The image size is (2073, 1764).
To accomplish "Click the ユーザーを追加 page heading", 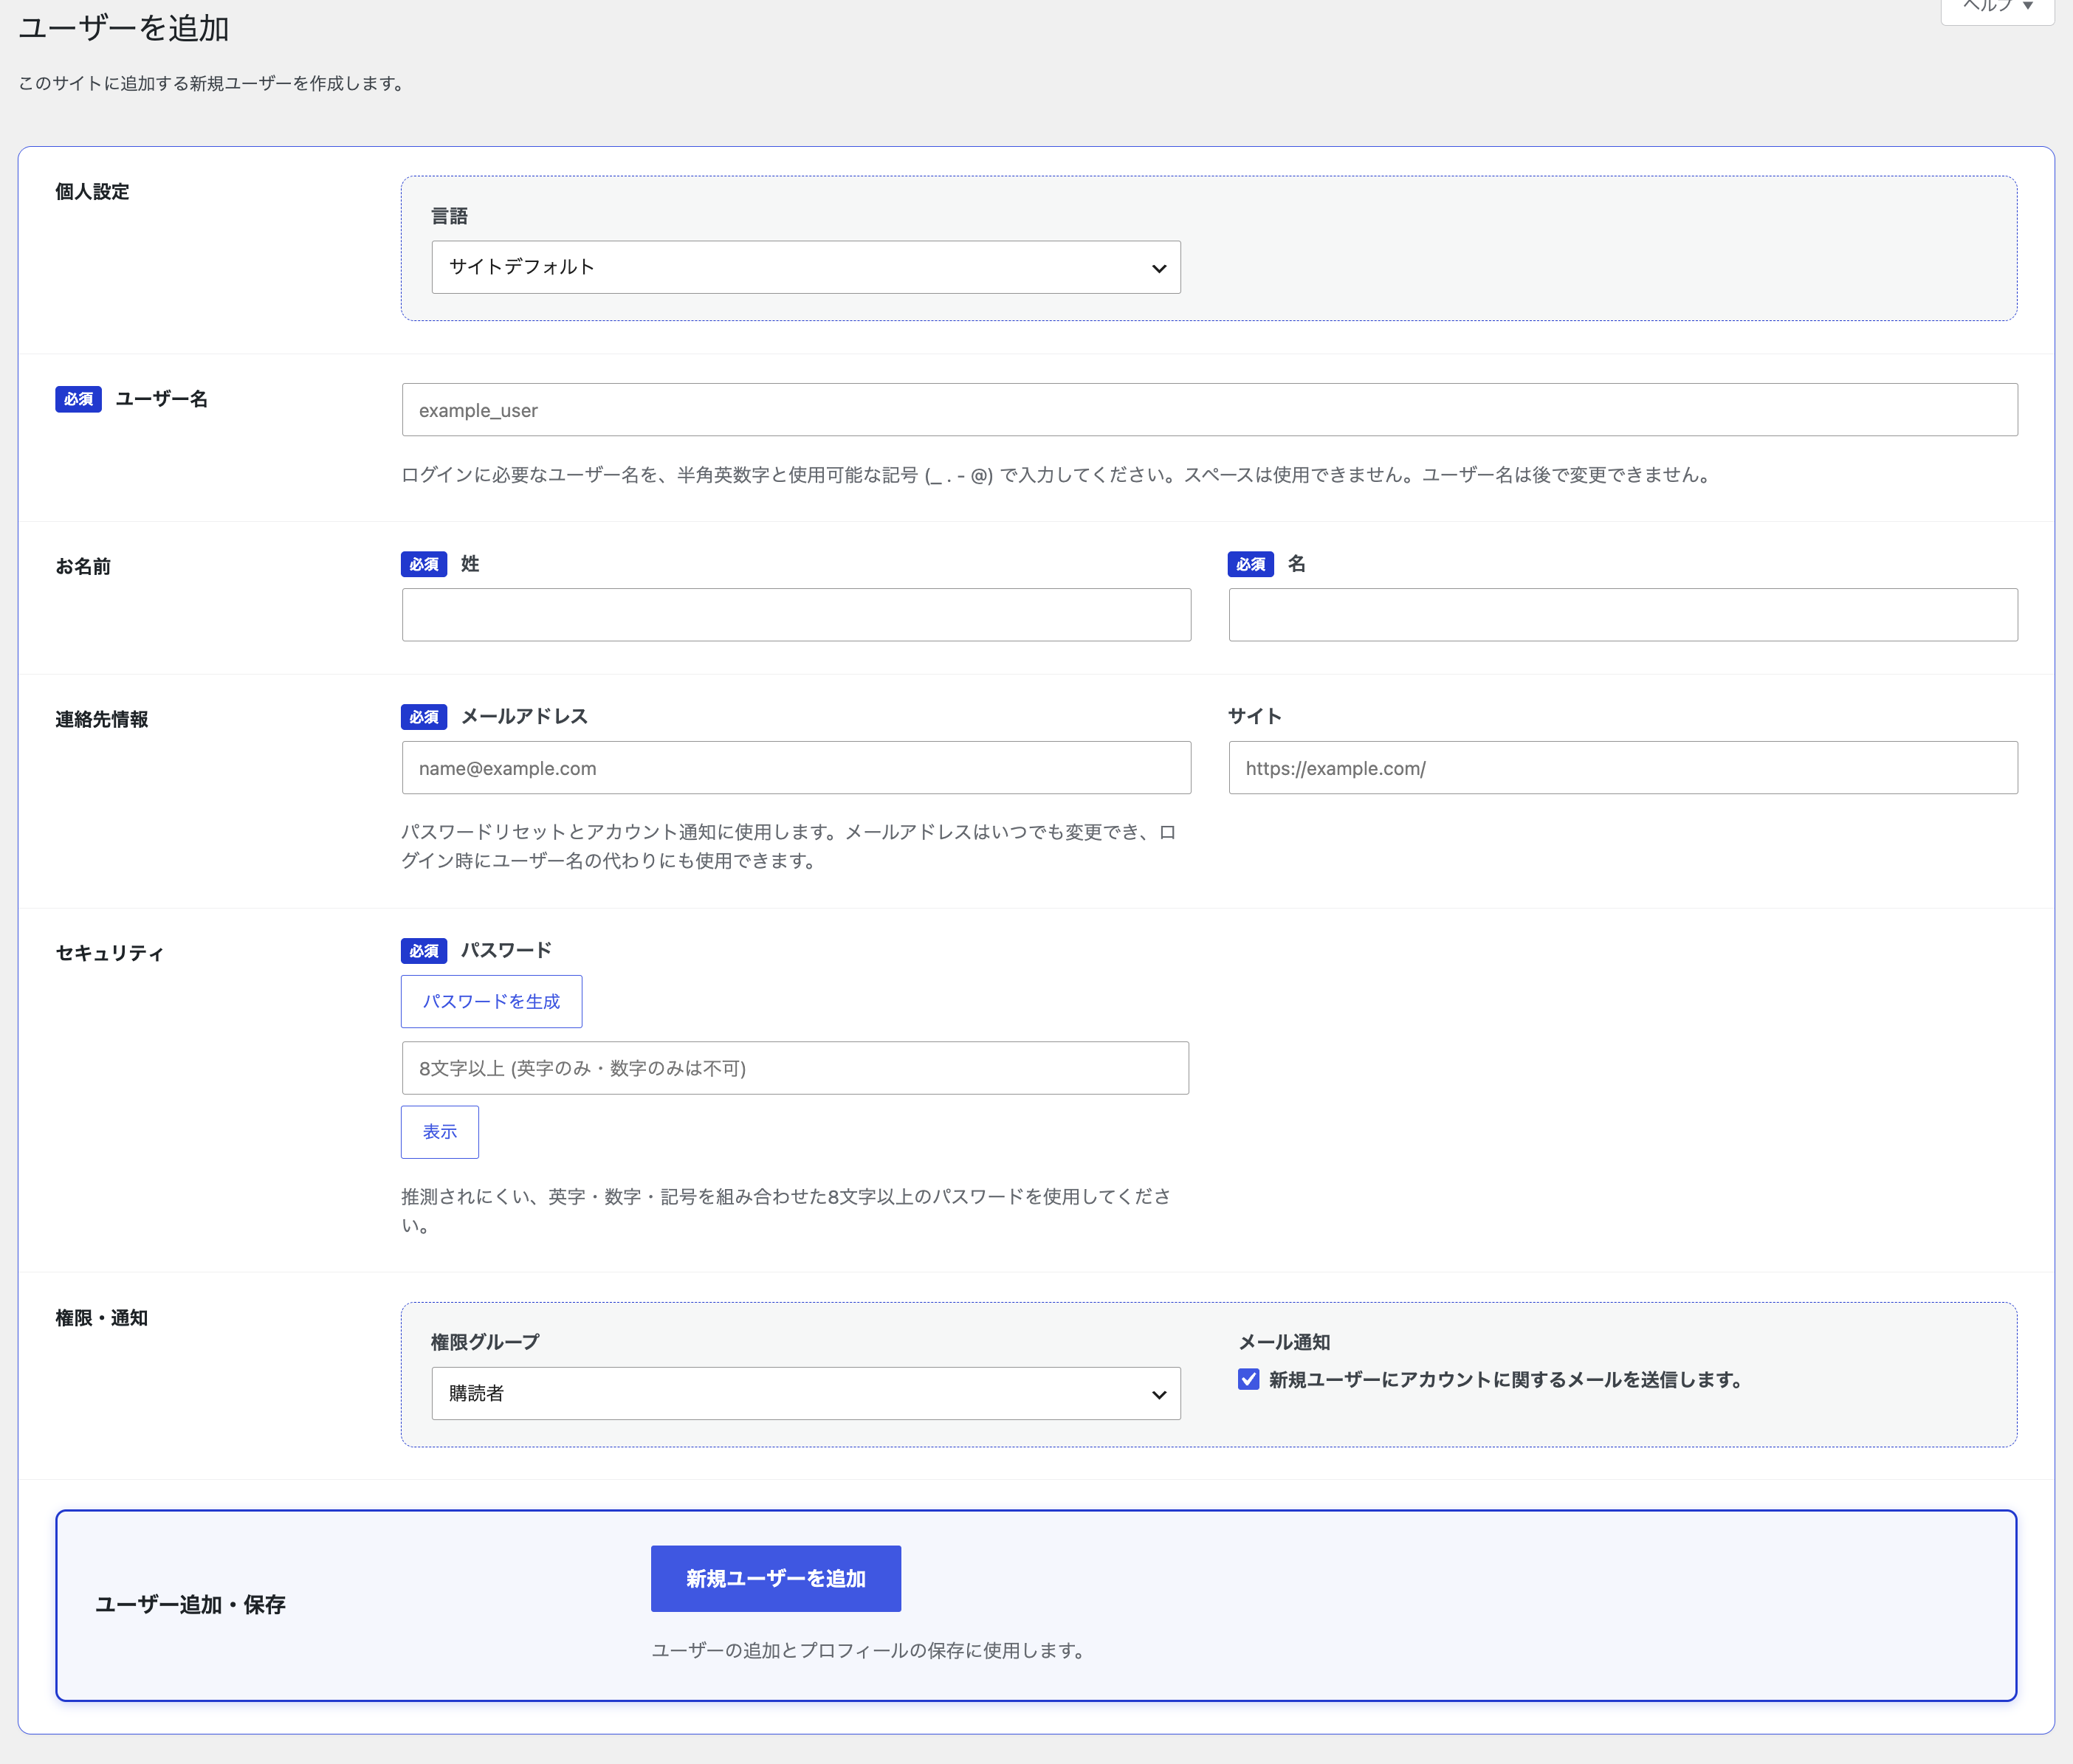I will tap(124, 28).
